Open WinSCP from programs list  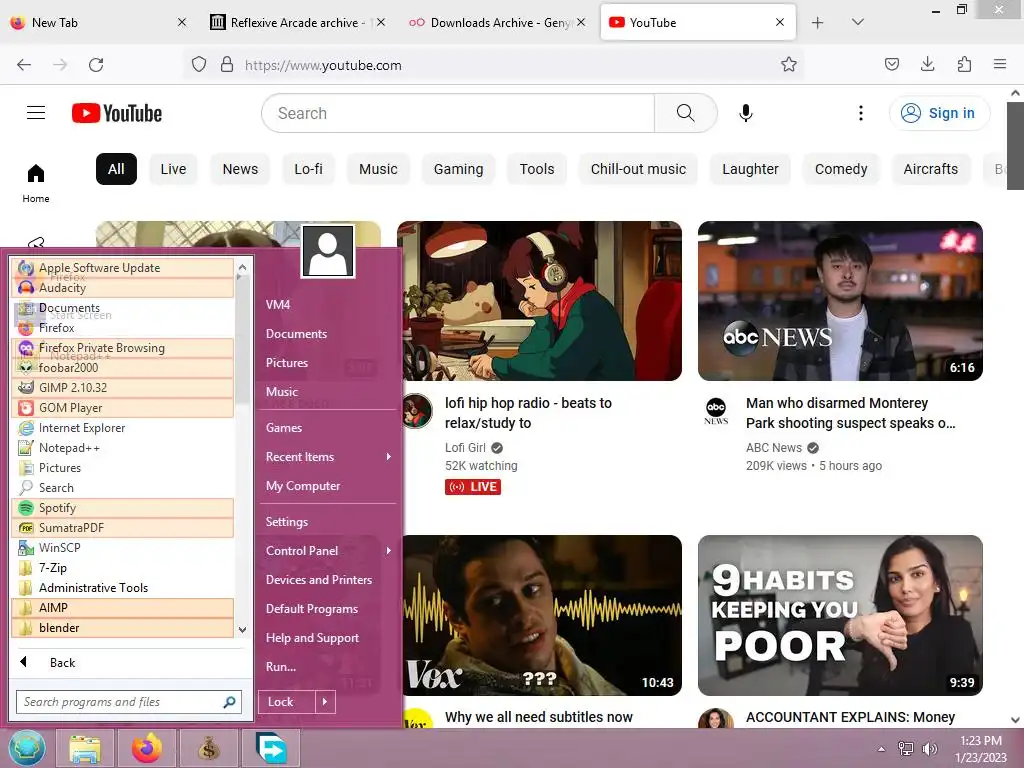pyautogui.click(x=123, y=548)
